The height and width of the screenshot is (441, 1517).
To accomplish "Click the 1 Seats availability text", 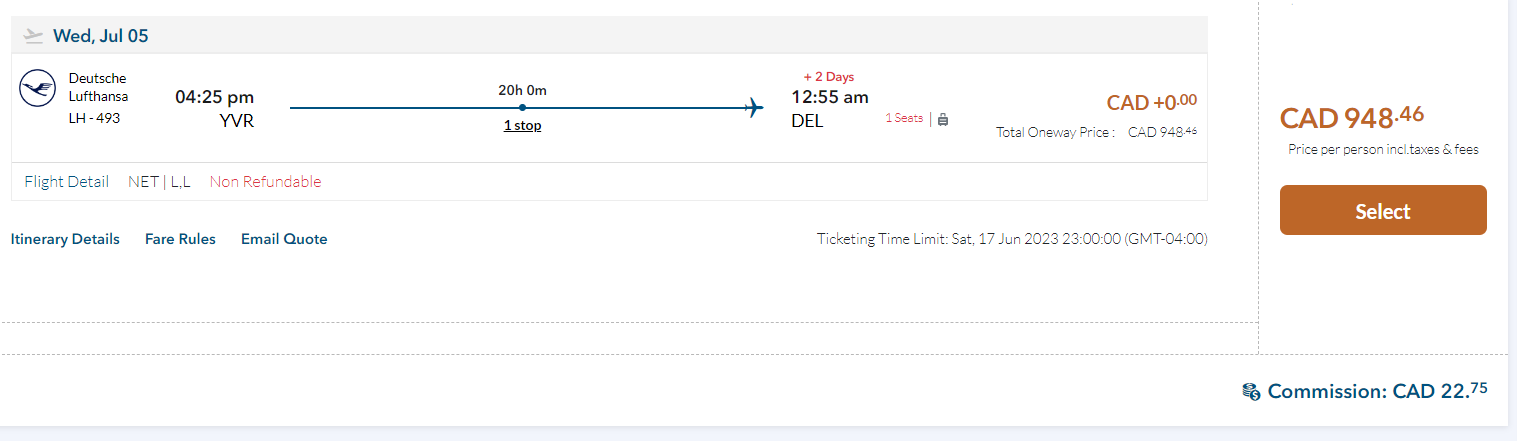I will point(904,118).
